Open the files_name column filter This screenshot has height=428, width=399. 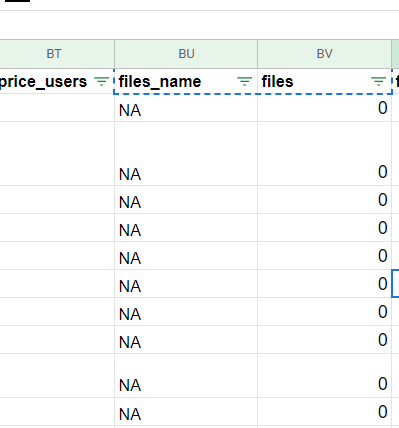coord(244,81)
